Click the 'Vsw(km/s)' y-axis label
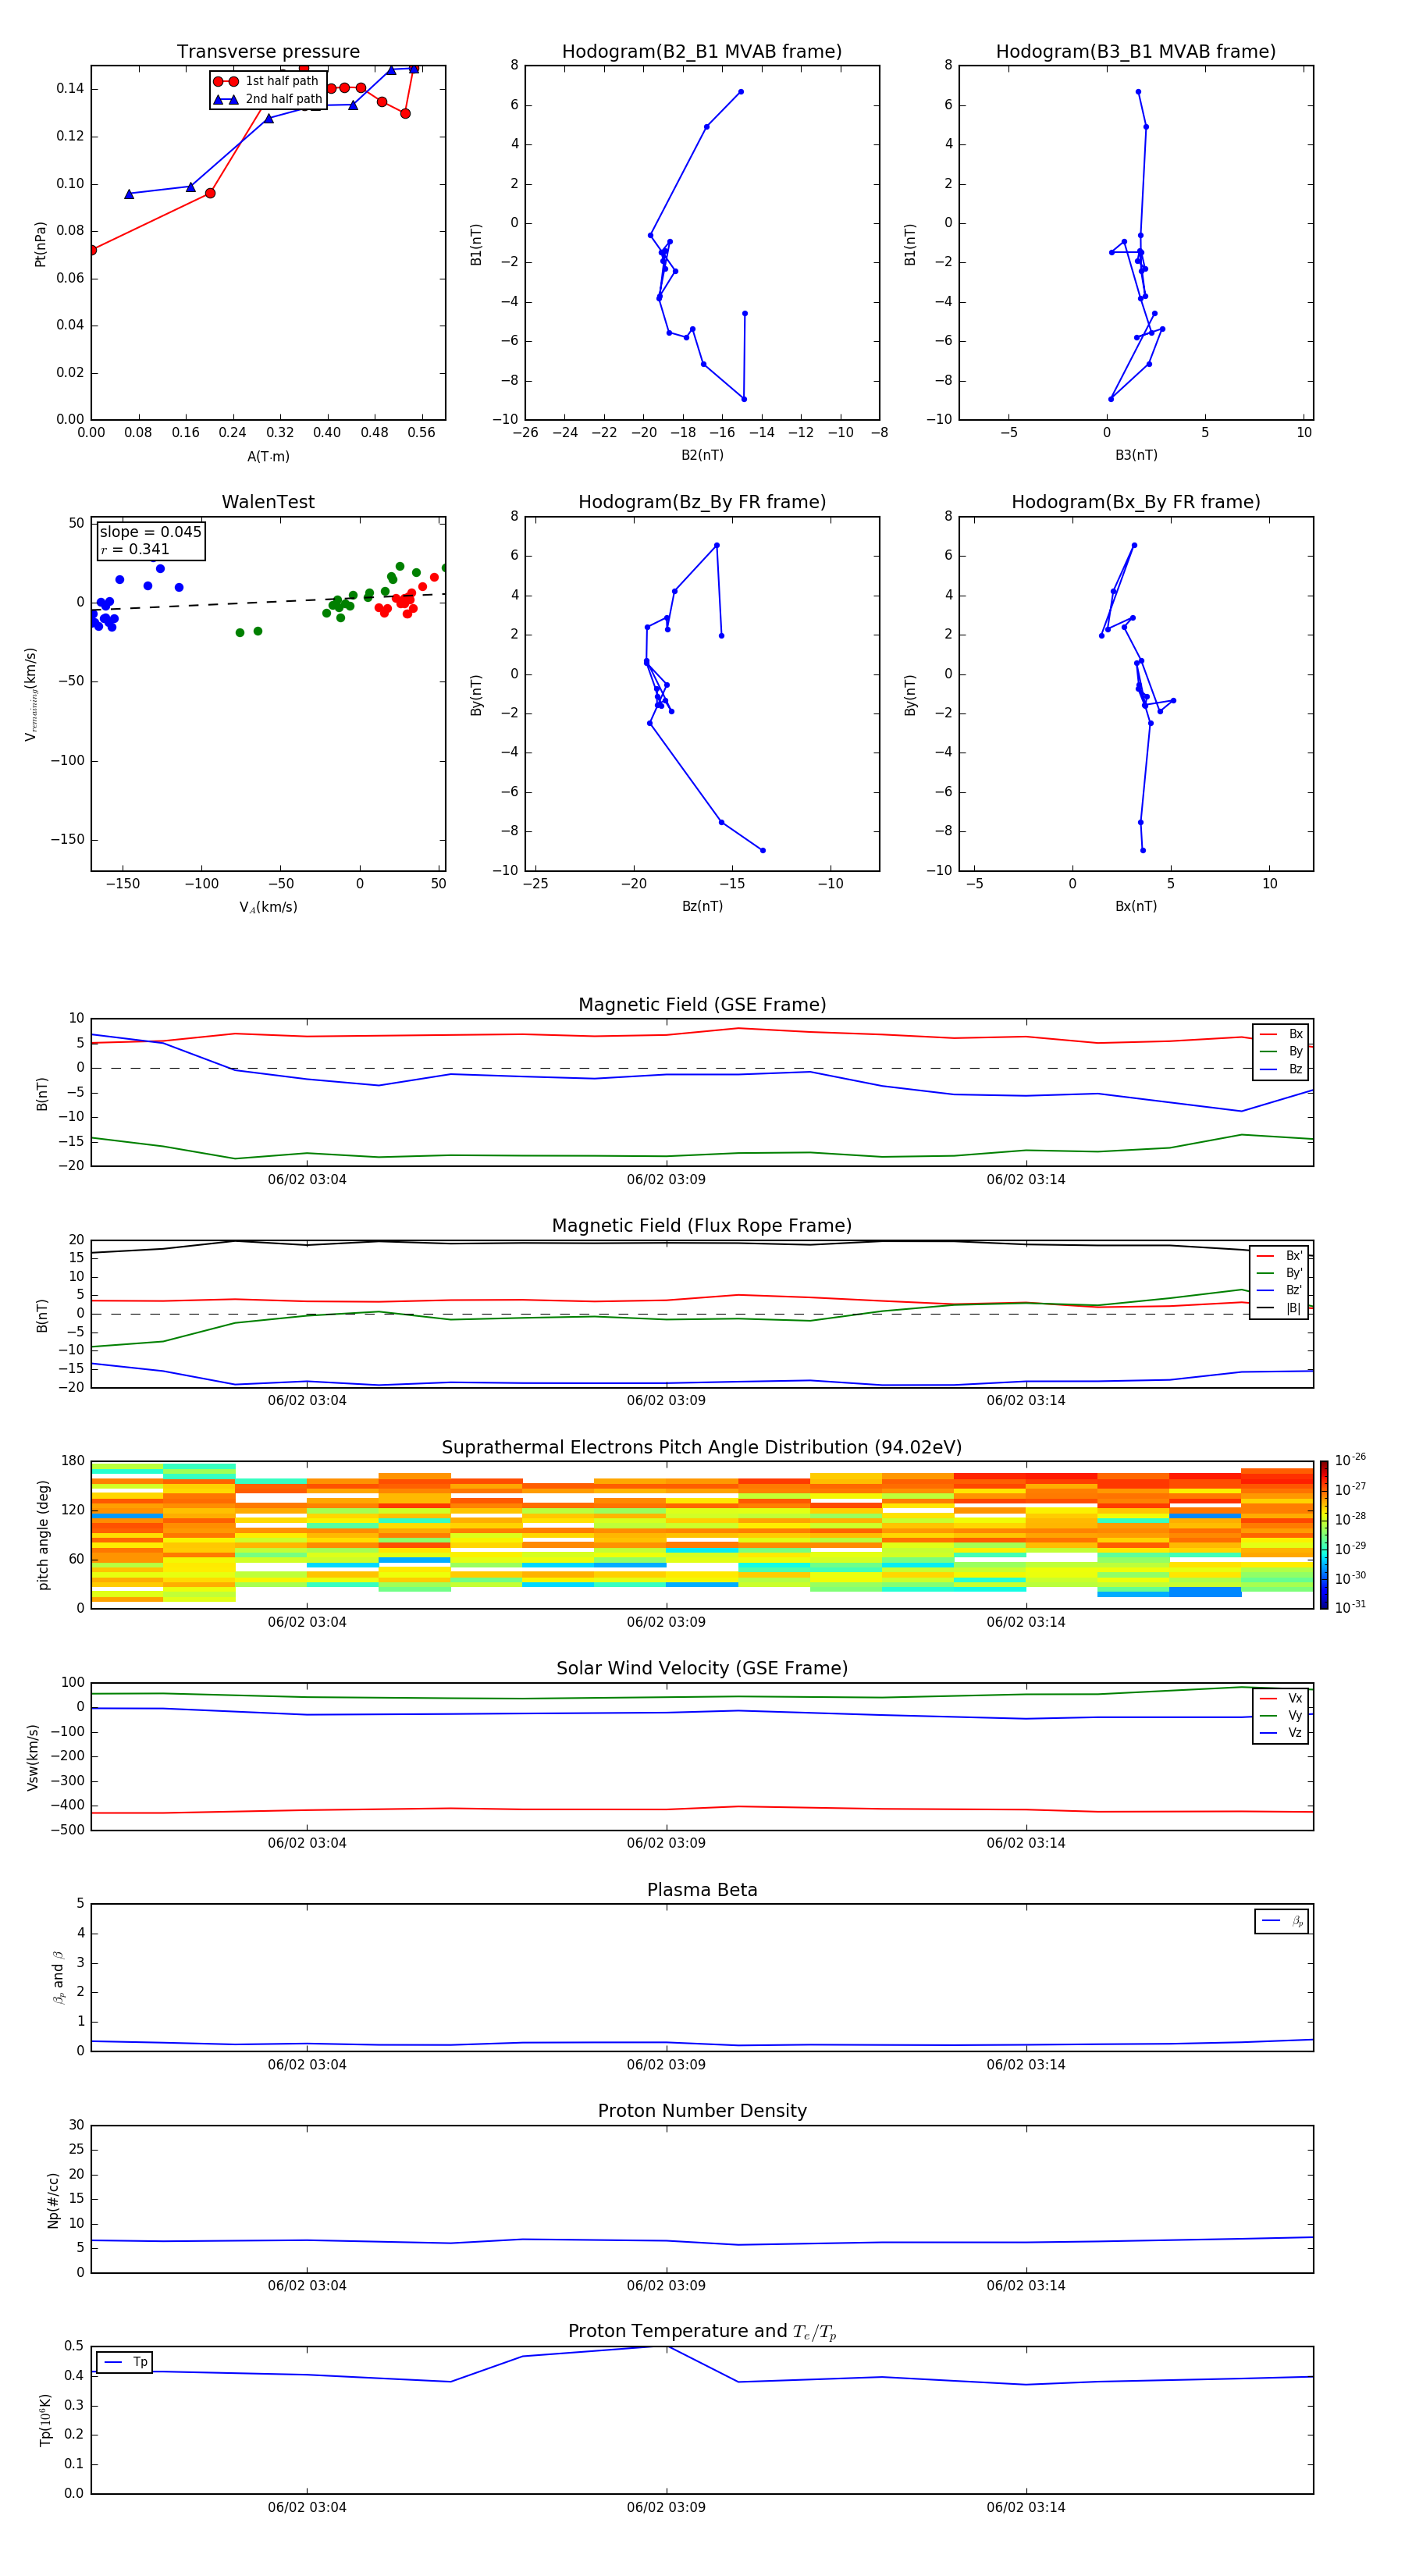This screenshot has height=2576, width=1405. [x=33, y=1757]
